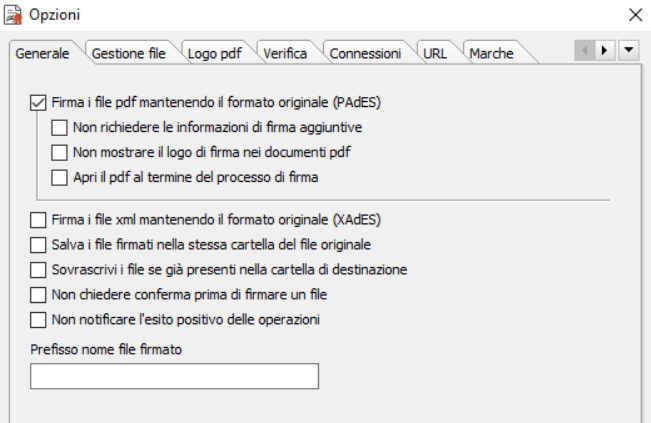Enable Non chiedere conferma prima di firmare

(38, 295)
